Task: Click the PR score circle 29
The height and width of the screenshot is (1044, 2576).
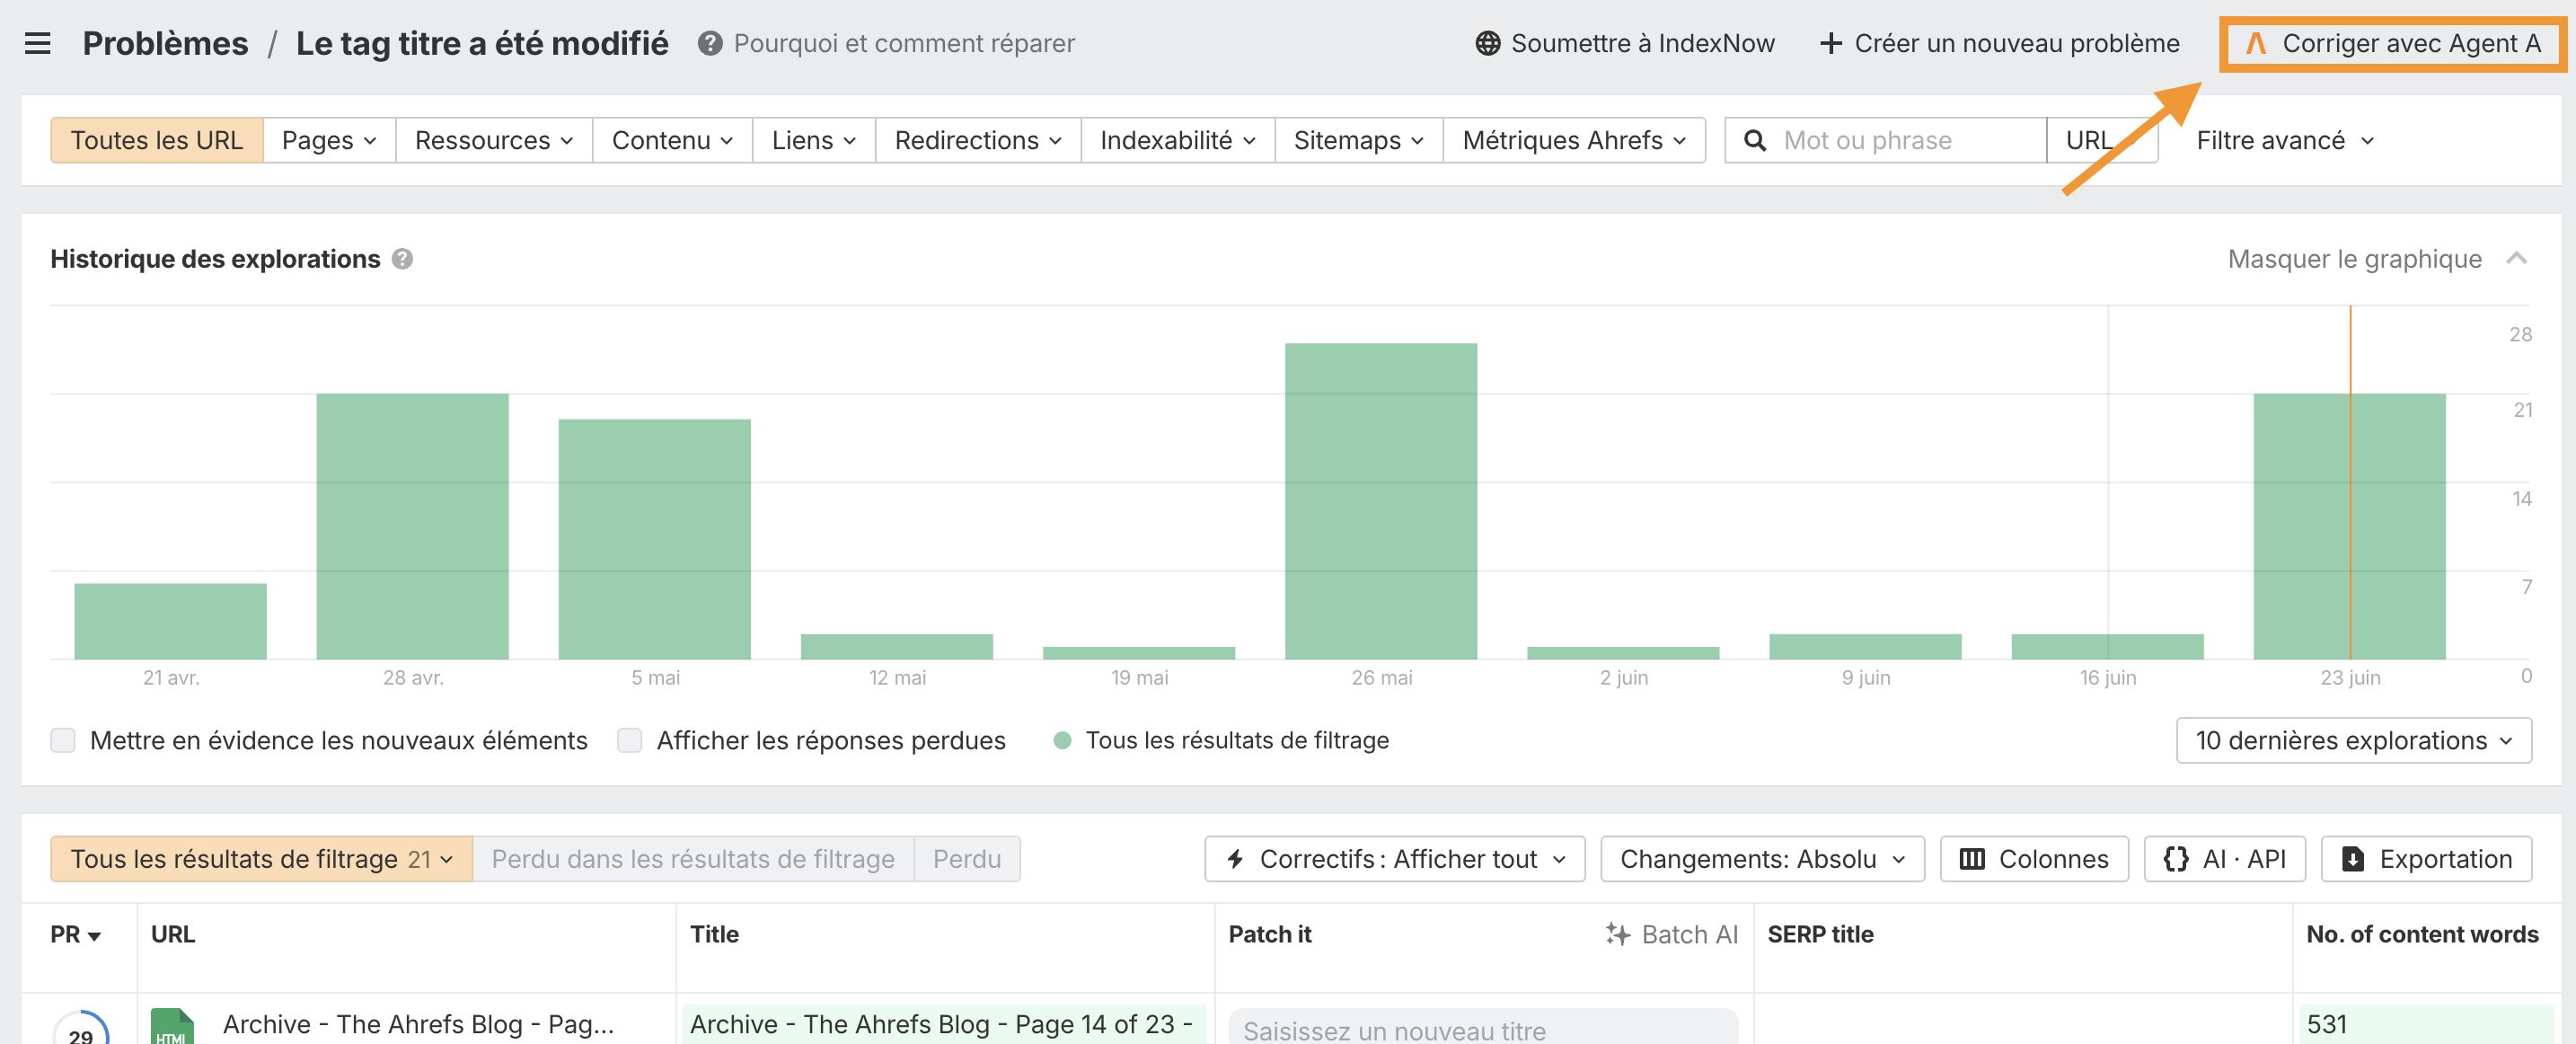Action: click(81, 1030)
